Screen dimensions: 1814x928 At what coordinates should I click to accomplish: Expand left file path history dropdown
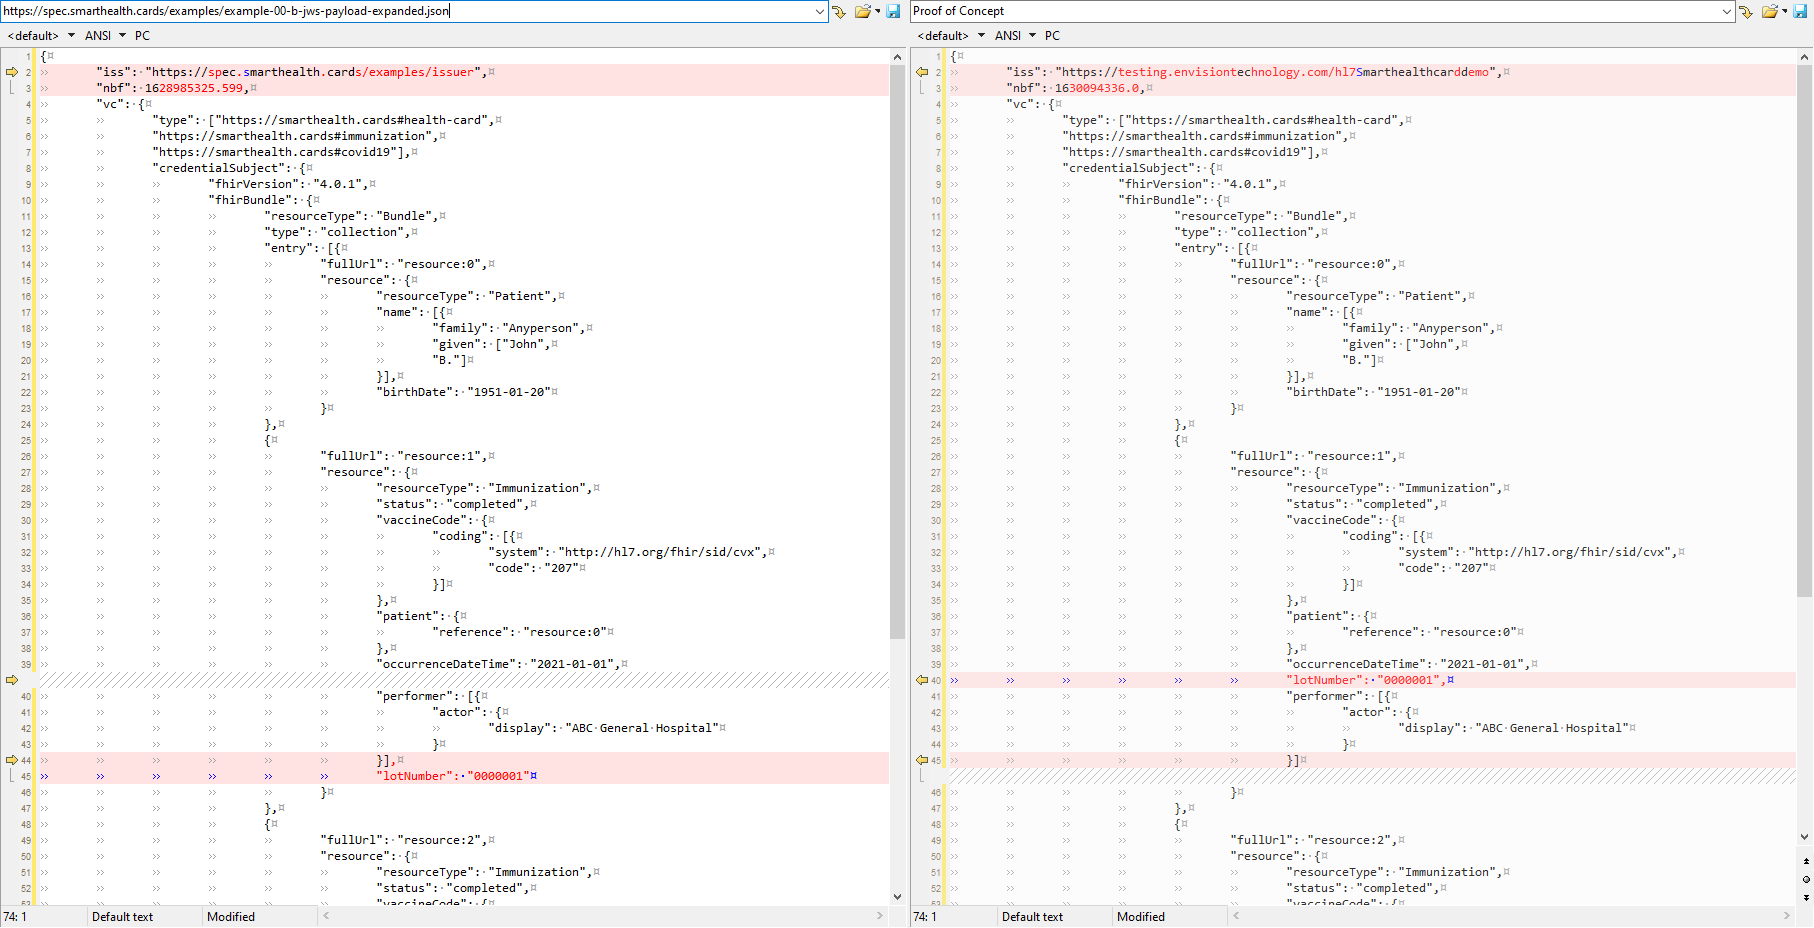pyautogui.click(x=820, y=11)
